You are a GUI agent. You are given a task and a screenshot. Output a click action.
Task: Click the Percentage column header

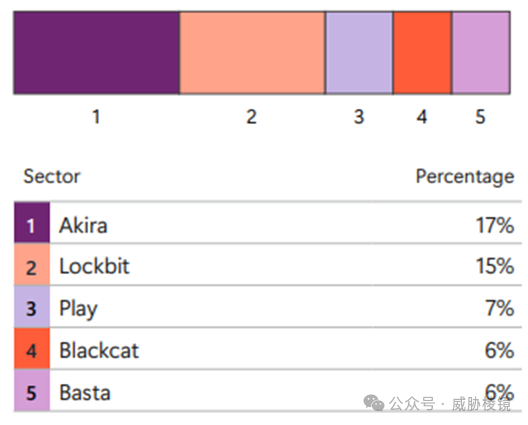click(465, 177)
